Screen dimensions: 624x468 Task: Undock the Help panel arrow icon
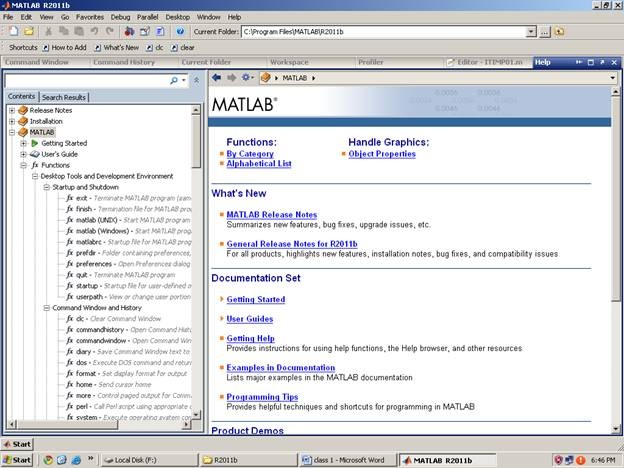(x=602, y=62)
